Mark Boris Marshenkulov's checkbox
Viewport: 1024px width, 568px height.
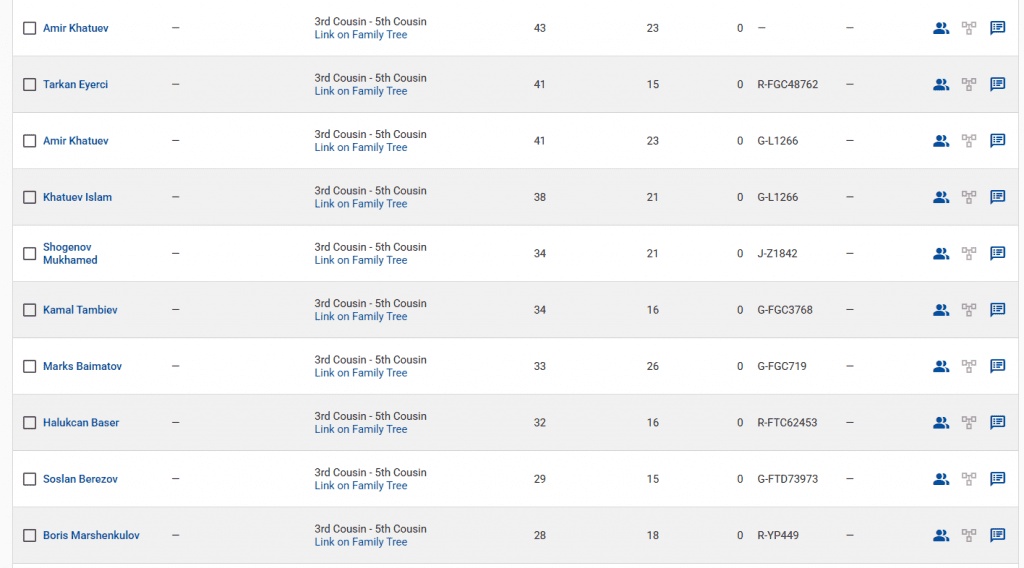[30, 536]
